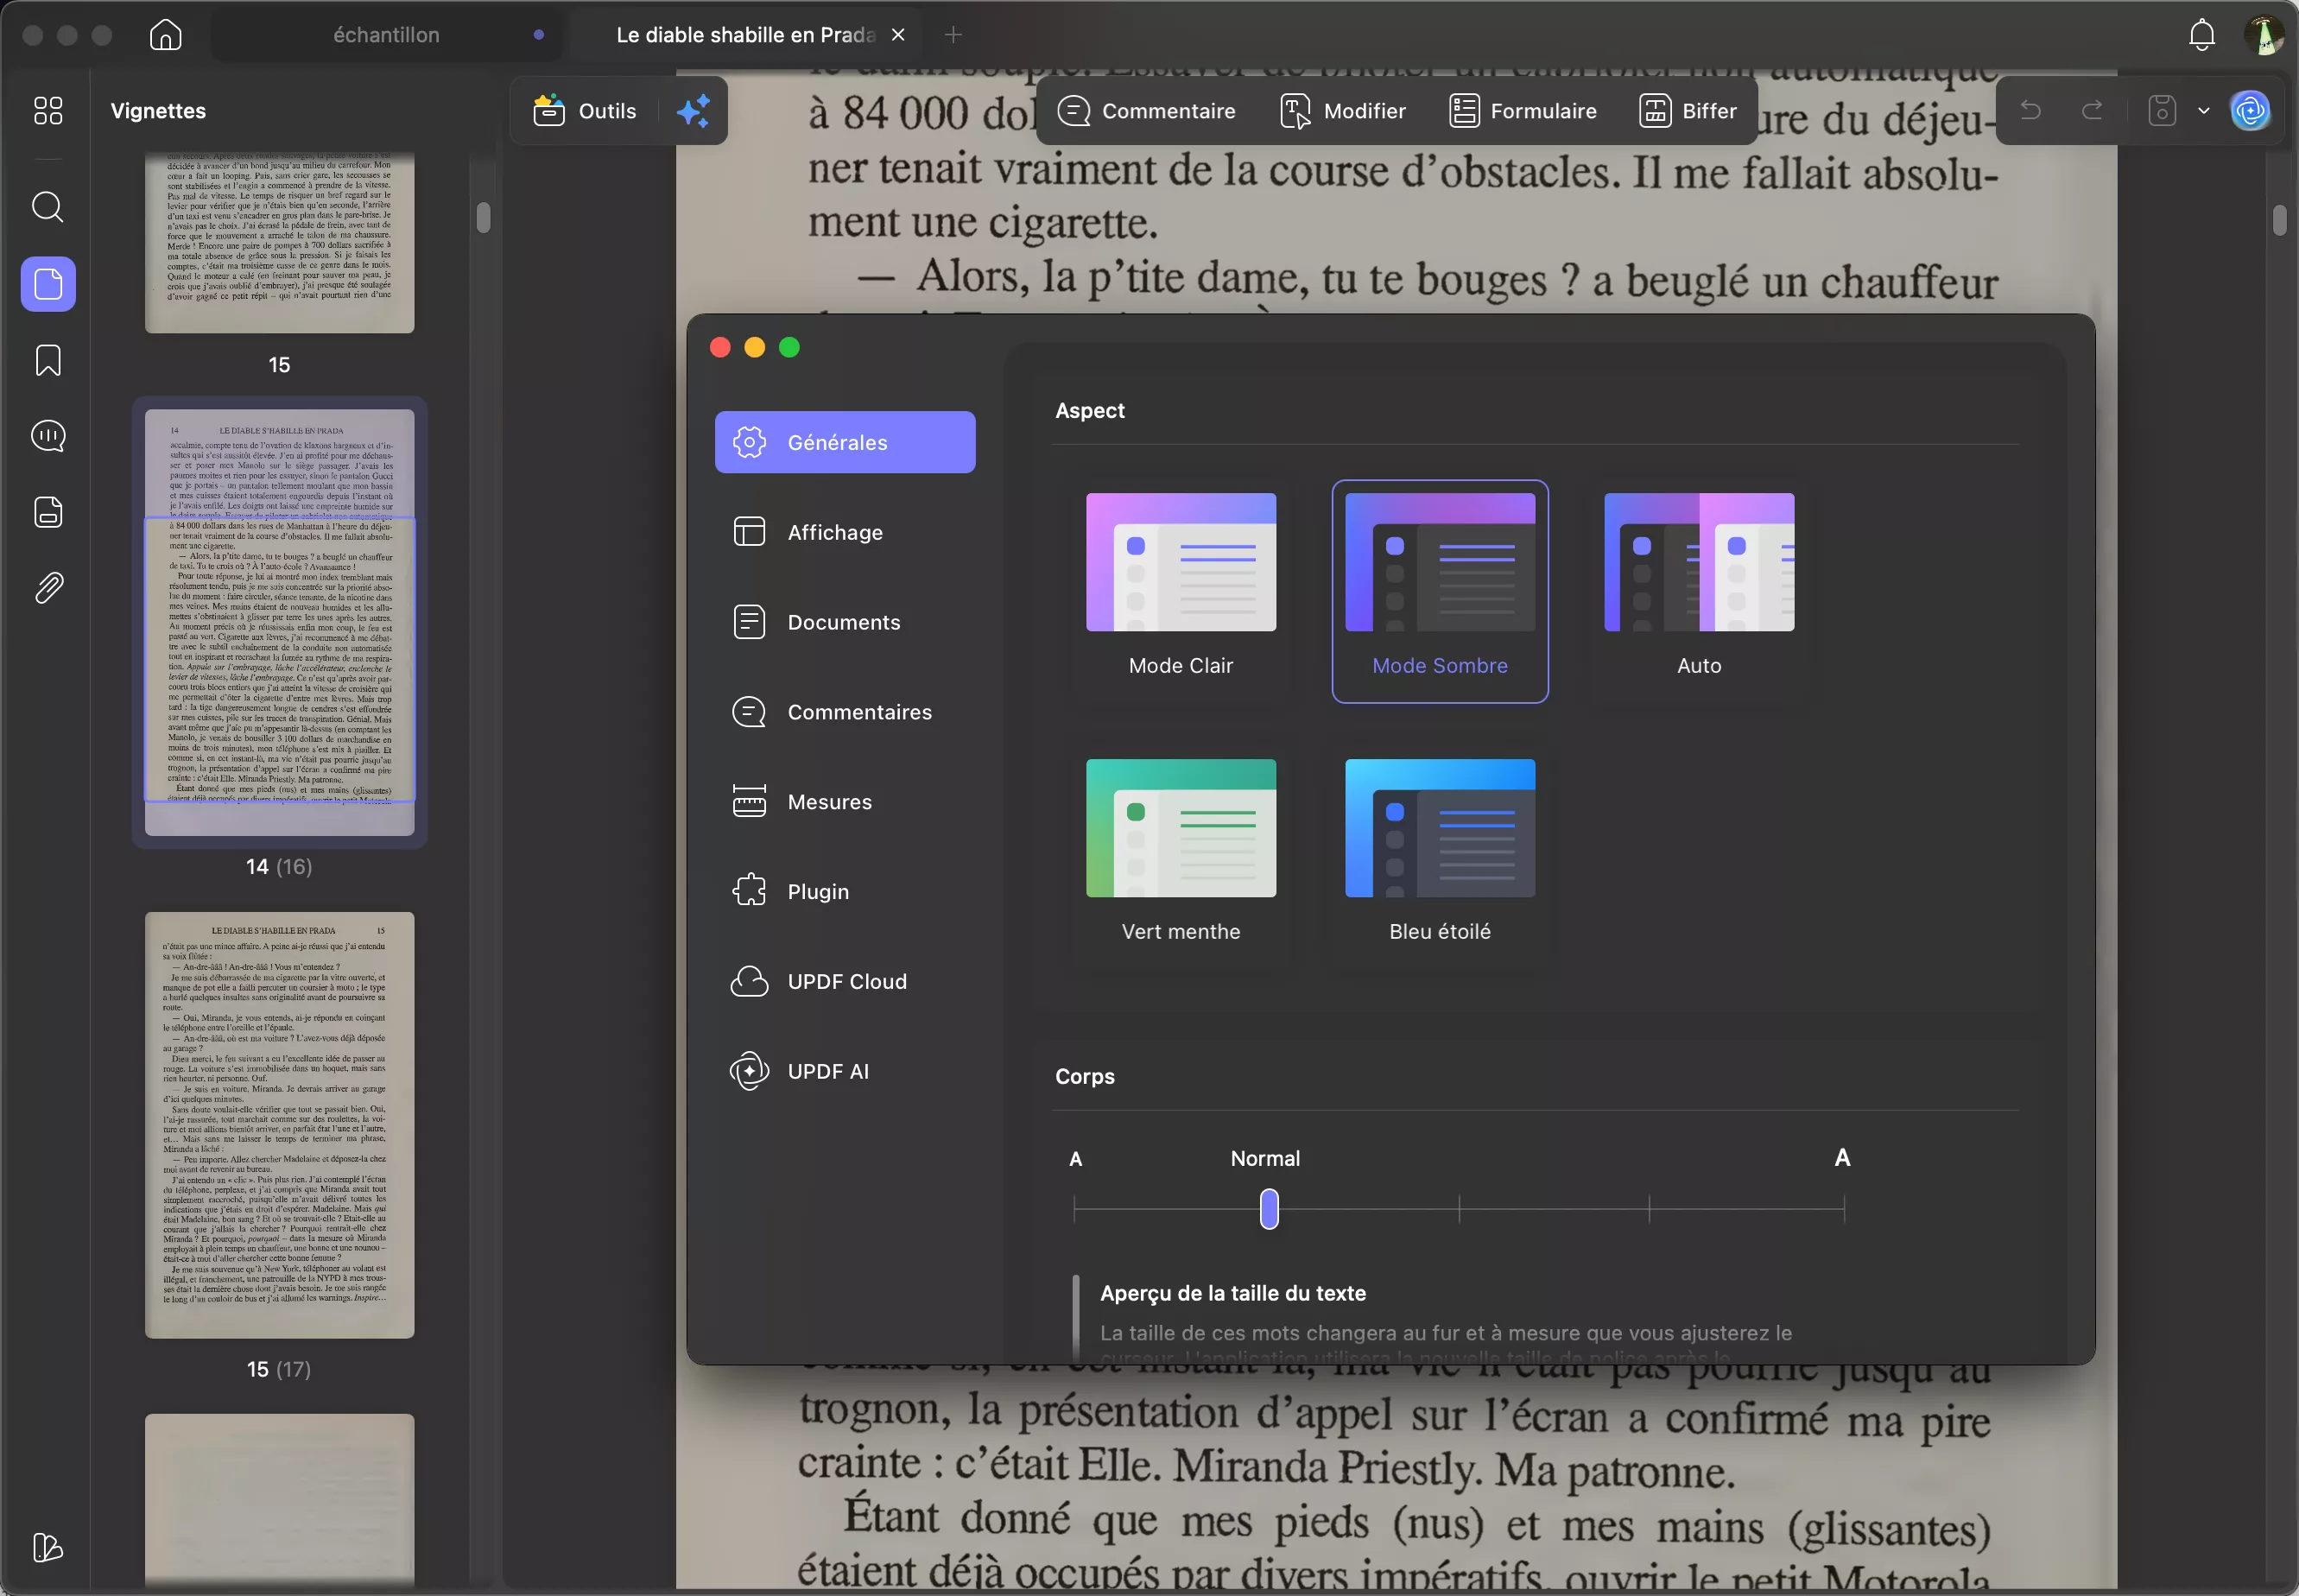
Task: Open the Affichage settings section
Action: point(834,532)
